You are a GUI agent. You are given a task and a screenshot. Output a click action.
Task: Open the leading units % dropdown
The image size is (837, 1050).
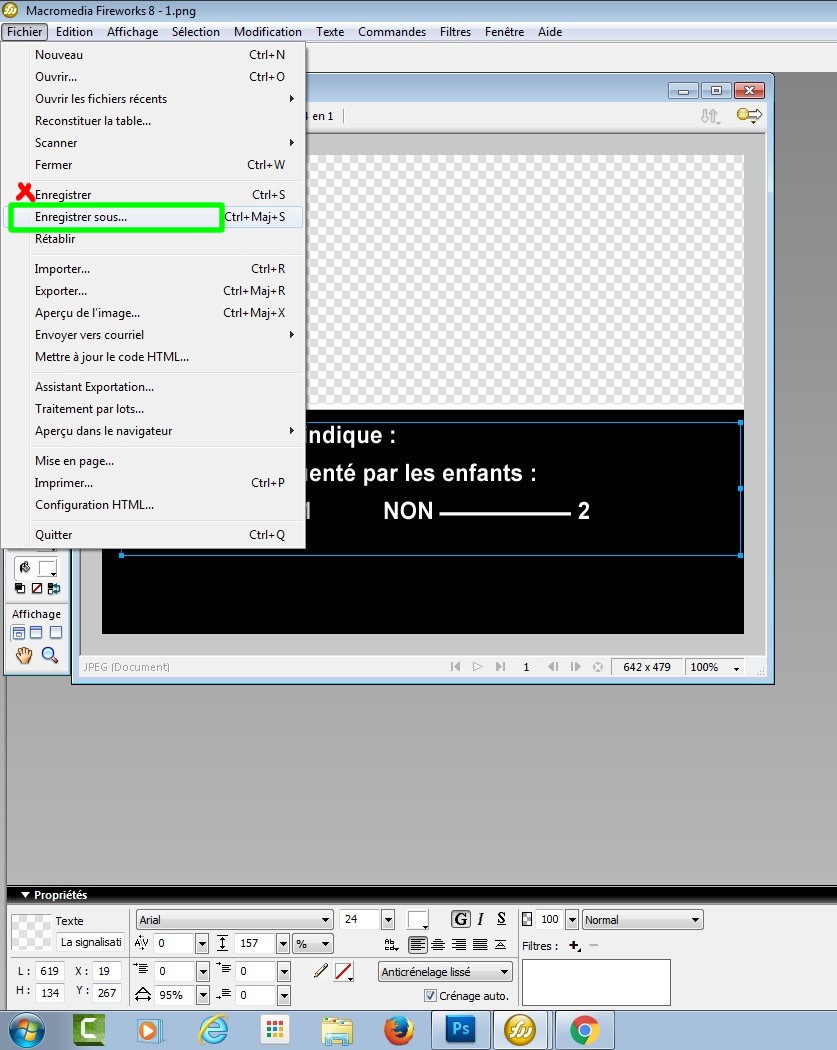(313, 944)
